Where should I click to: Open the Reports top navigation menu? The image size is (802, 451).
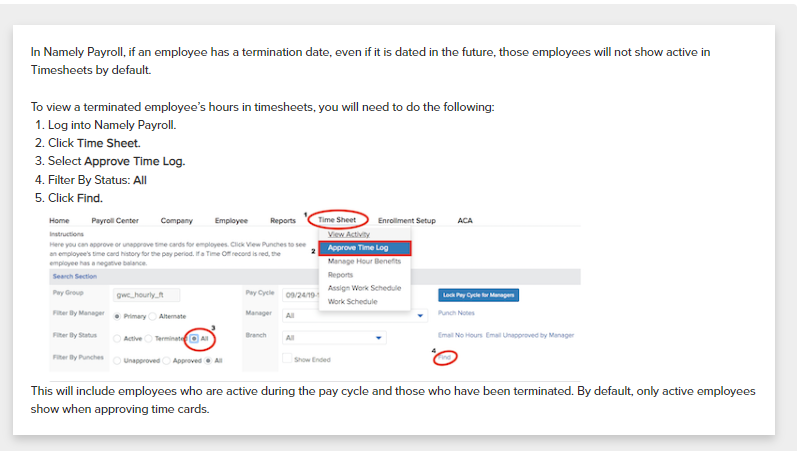click(283, 220)
